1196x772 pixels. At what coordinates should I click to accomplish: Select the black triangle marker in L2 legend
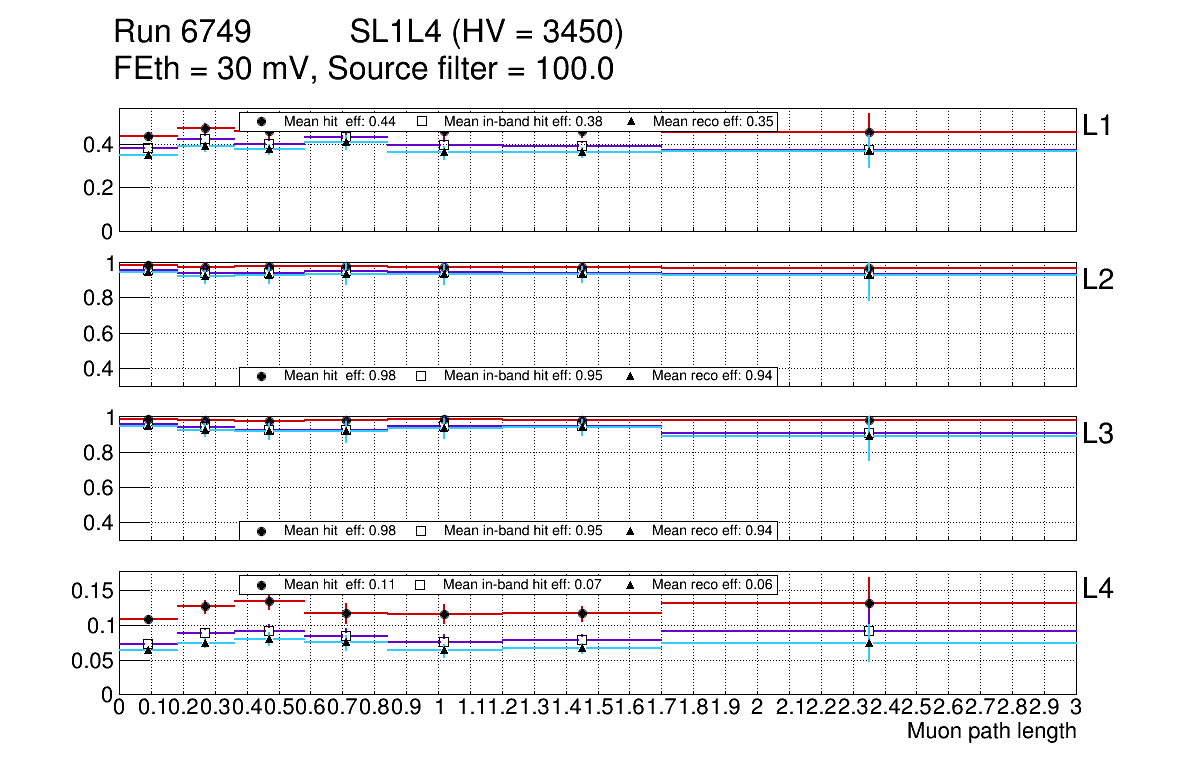pyautogui.click(x=631, y=376)
